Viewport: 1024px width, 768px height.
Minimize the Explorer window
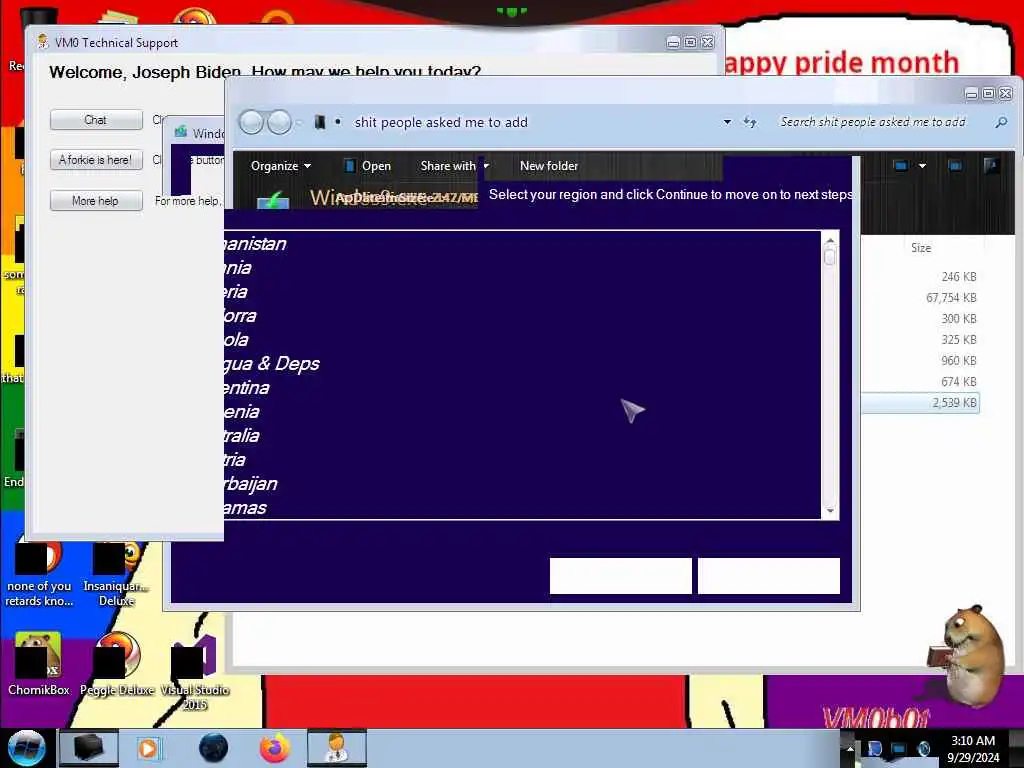coord(971,94)
